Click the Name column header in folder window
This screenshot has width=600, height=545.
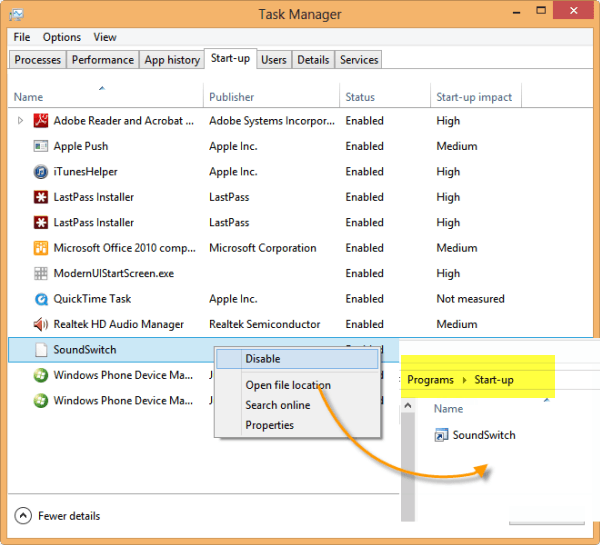click(448, 409)
